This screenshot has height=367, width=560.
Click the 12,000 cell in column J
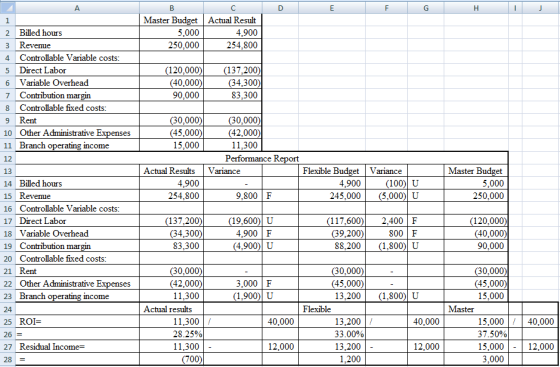[540, 347]
